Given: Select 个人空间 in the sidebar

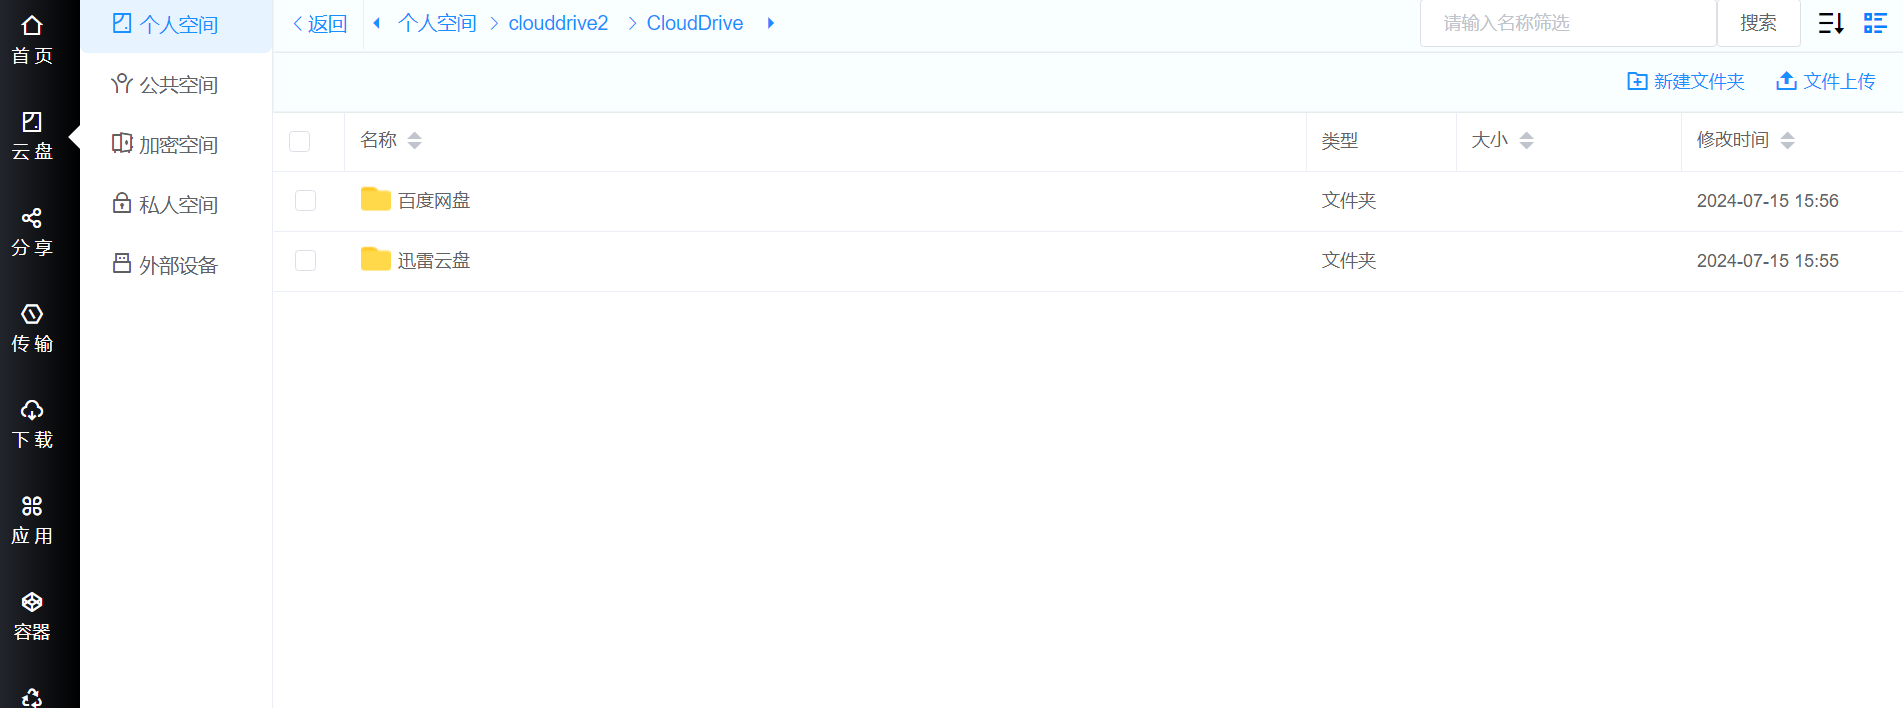Looking at the screenshot, I should pos(176,24).
